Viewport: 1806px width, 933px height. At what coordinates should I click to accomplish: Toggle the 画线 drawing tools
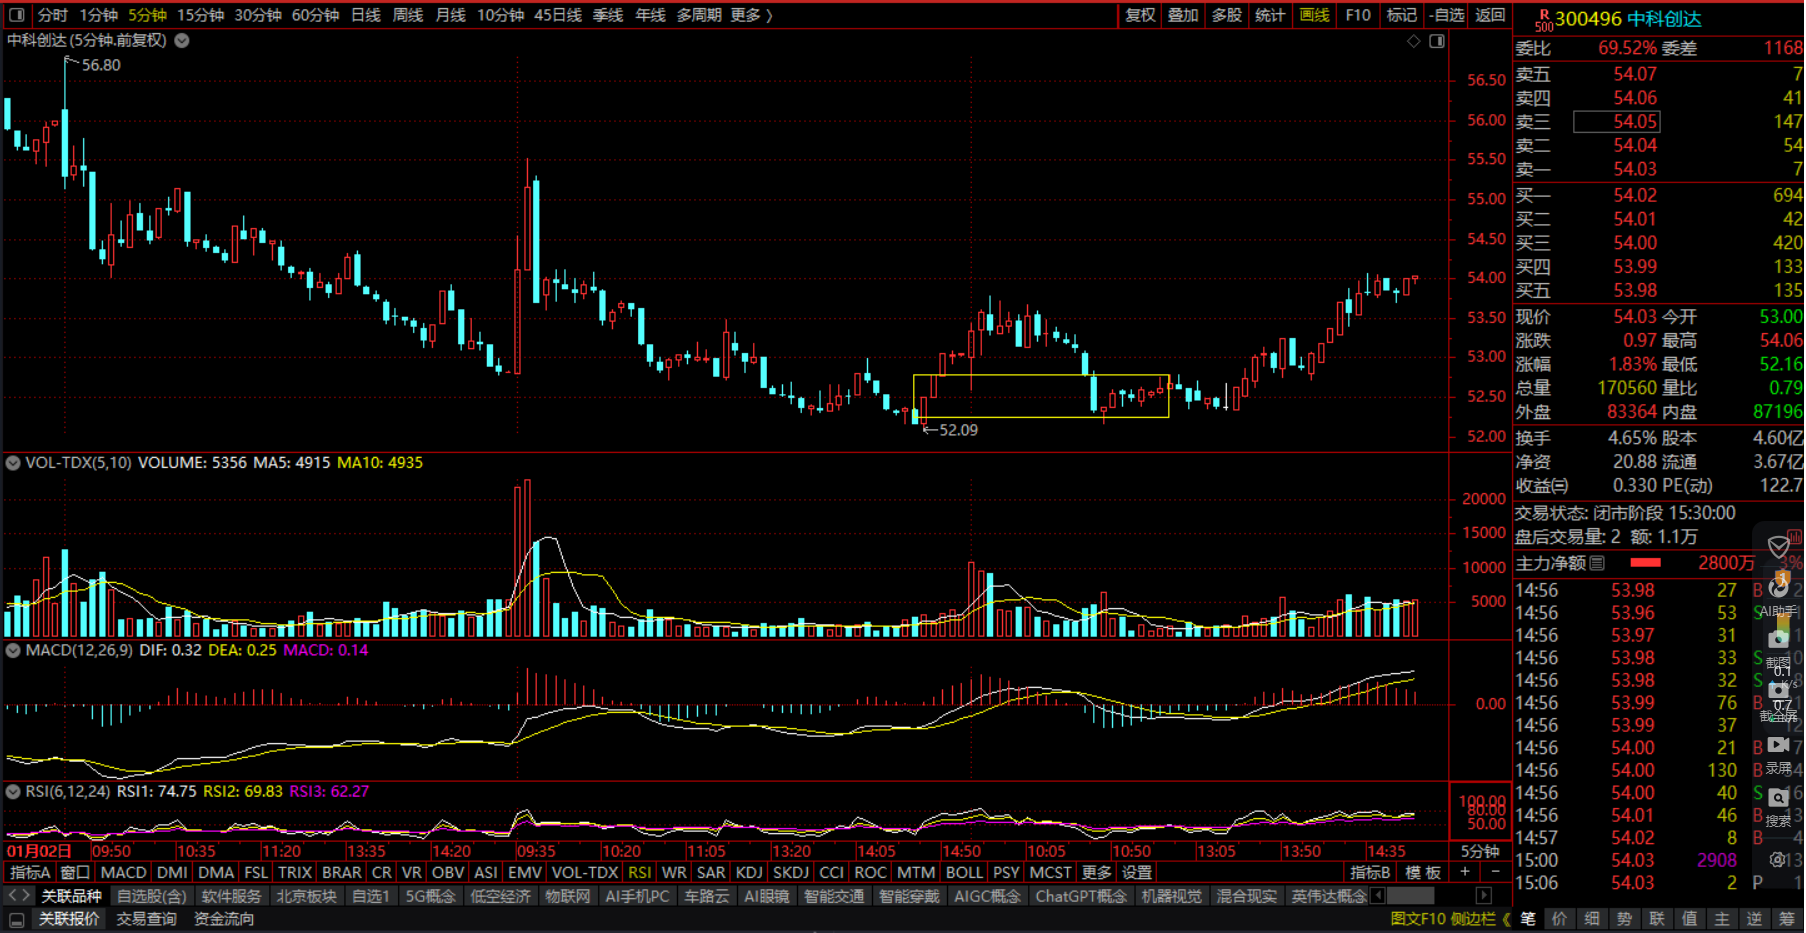pos(1314,15)
